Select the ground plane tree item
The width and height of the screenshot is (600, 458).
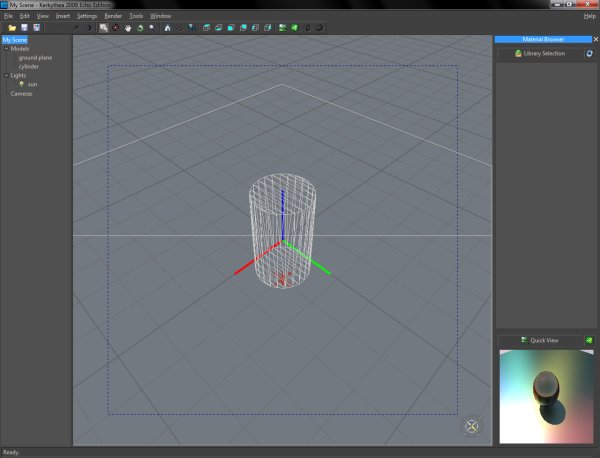coord(35,58)
